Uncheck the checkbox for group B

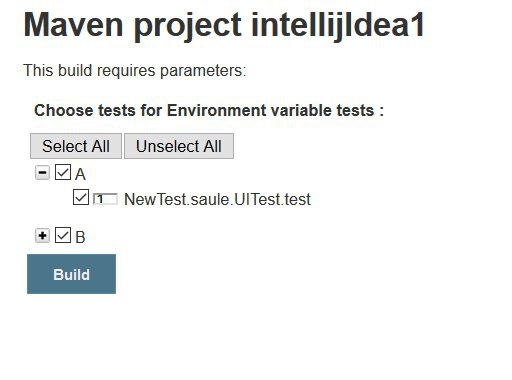[63, 235]
